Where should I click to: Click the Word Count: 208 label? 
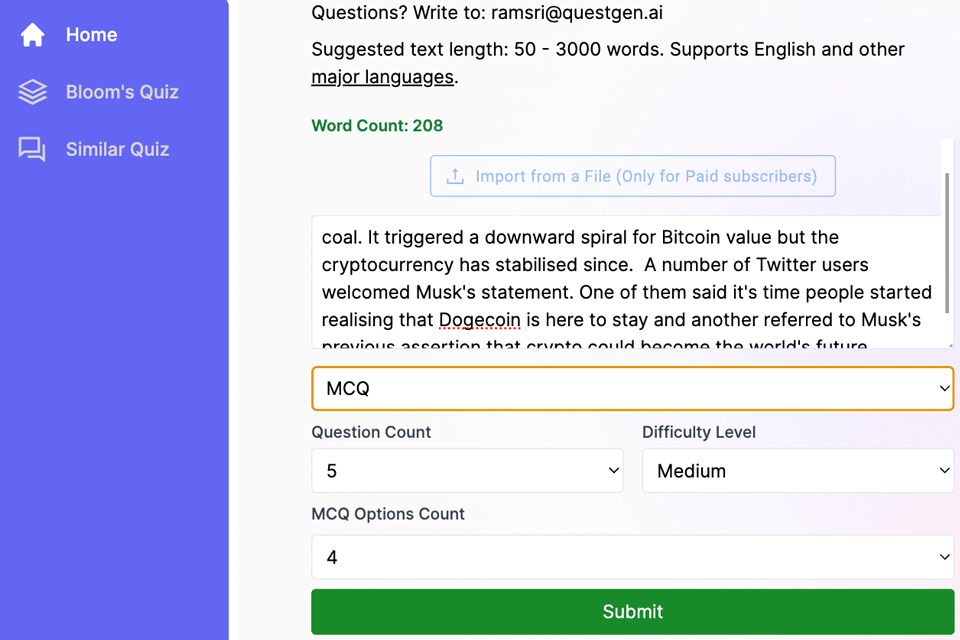(377, 126)
